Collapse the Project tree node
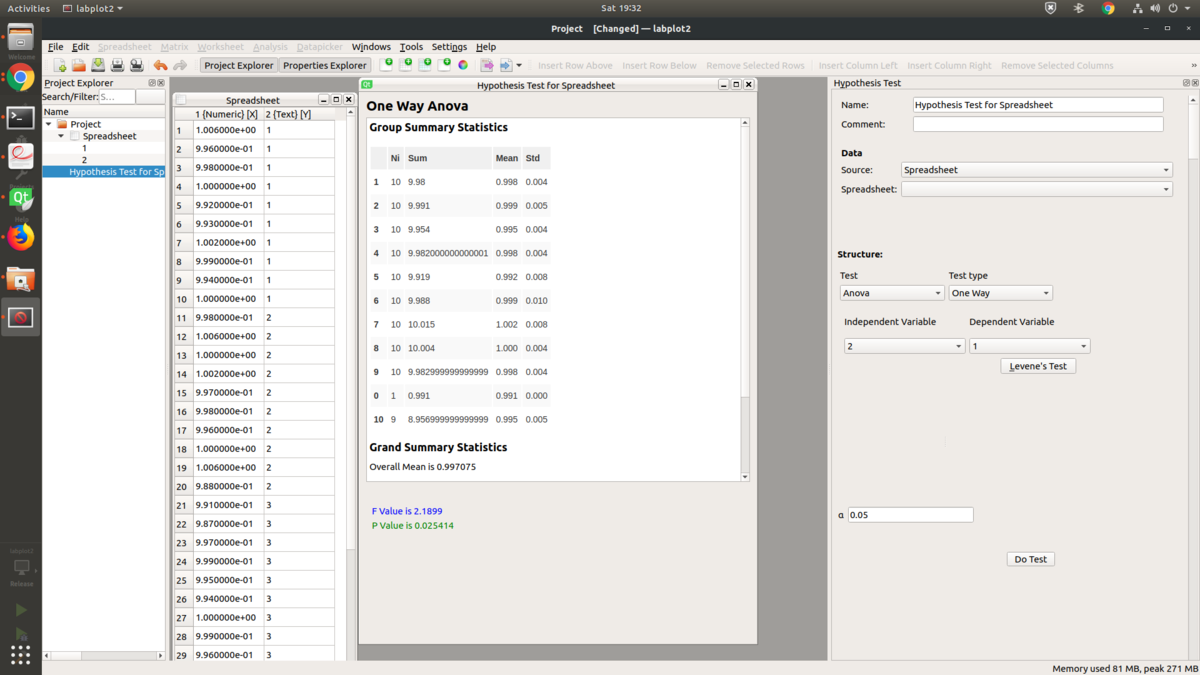1200x675 pixels. click(x=49, y=124)
